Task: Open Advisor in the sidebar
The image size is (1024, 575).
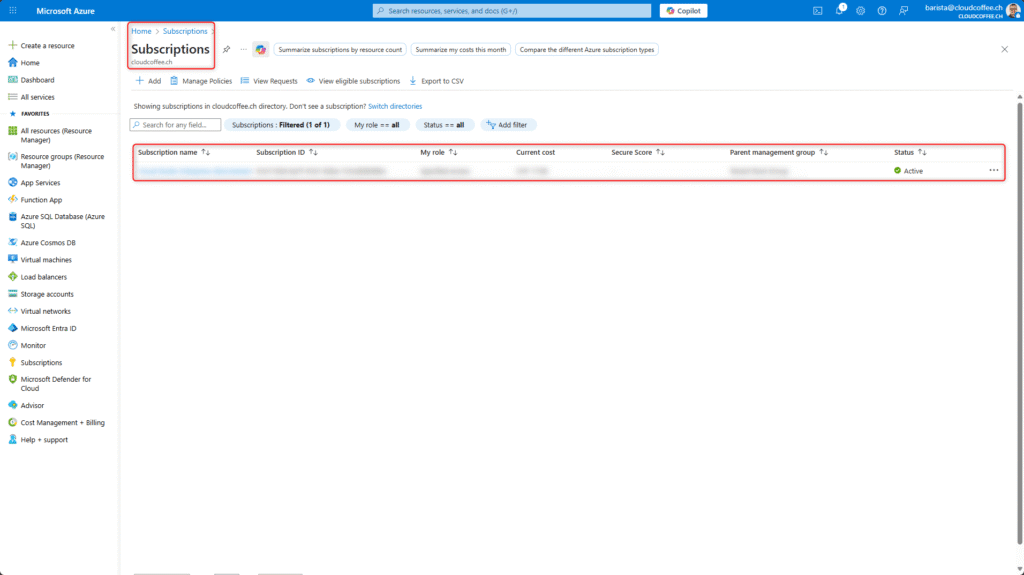Action: (x=26, y=405)
